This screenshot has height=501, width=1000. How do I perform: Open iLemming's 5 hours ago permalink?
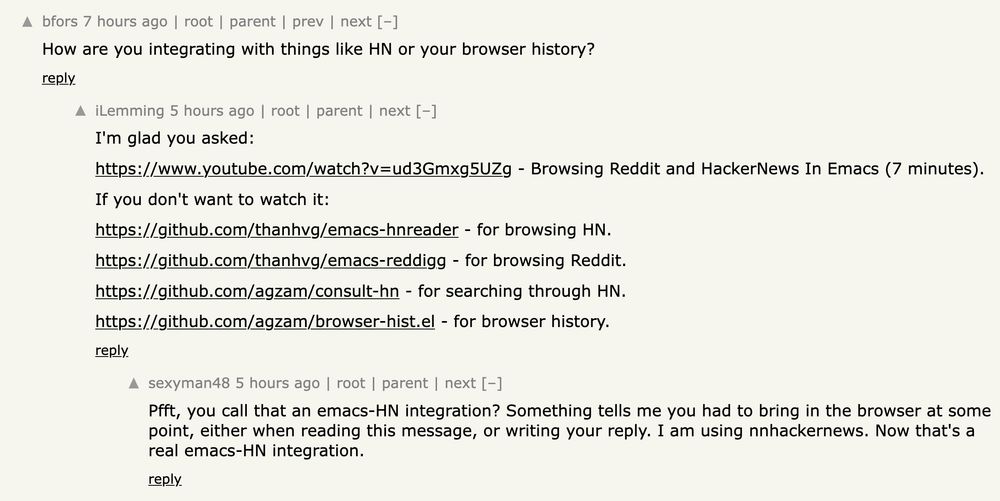coord(212,111)
